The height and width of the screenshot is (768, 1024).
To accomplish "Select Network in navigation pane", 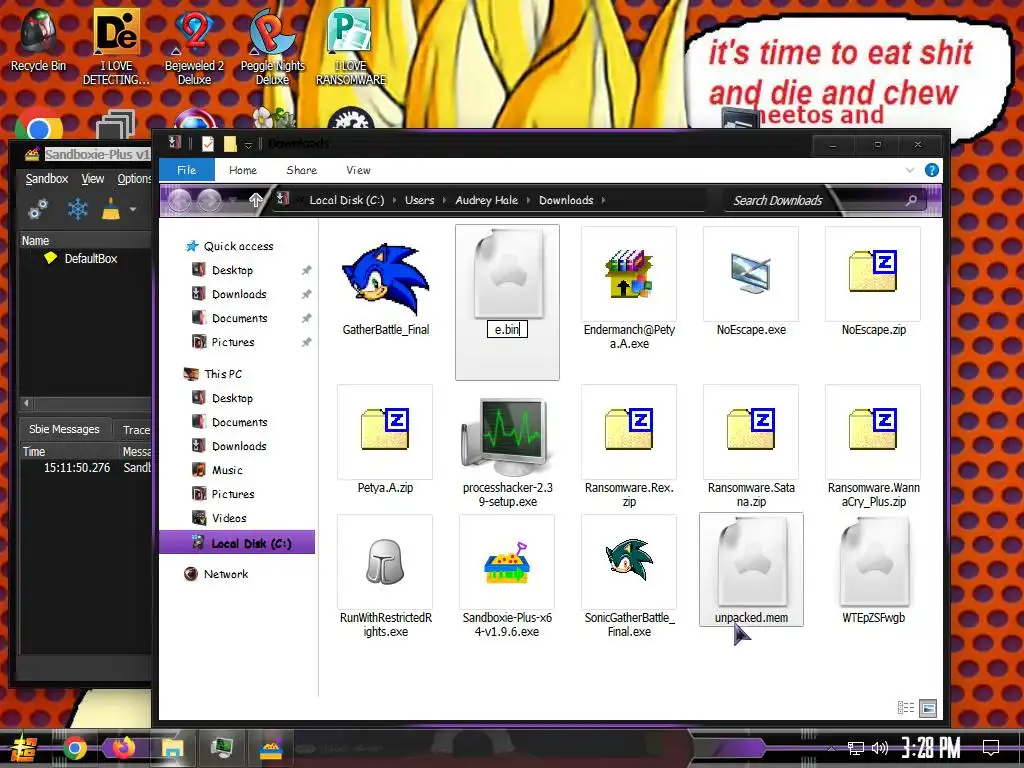I will click(x=225, y=574).
